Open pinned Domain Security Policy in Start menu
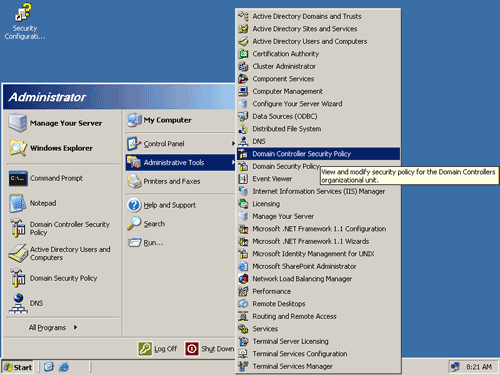 click(62, 278)
